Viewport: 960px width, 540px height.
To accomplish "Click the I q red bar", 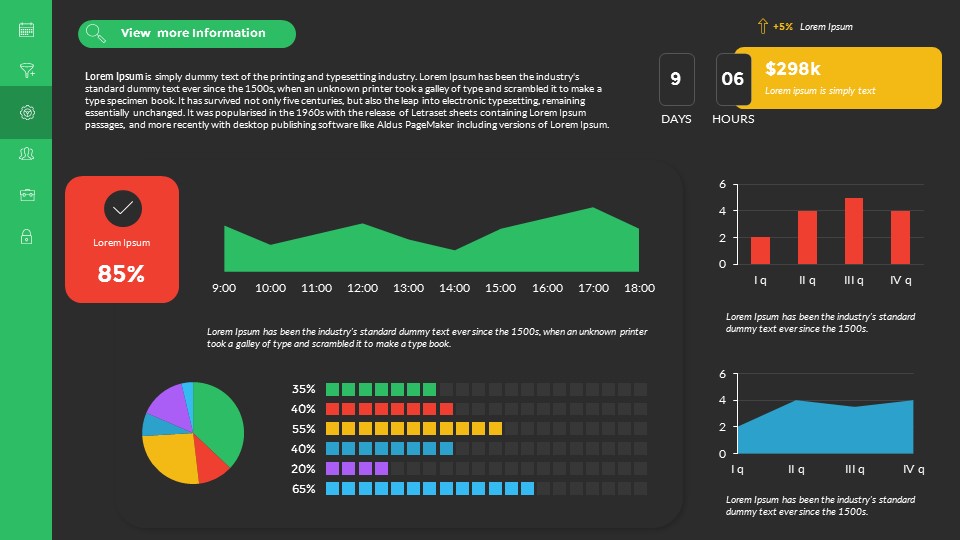I will point(760,250).
